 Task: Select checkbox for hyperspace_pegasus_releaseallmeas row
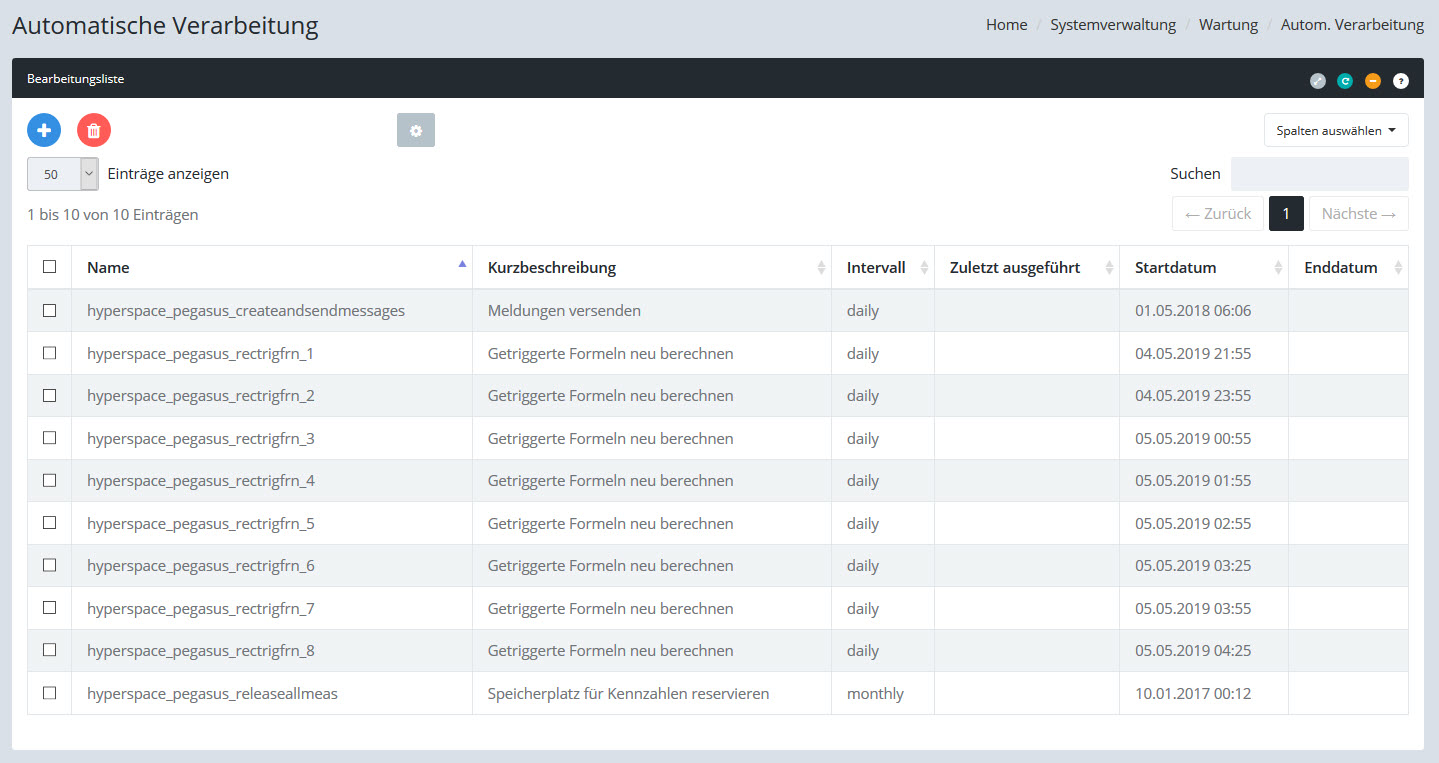50,693
